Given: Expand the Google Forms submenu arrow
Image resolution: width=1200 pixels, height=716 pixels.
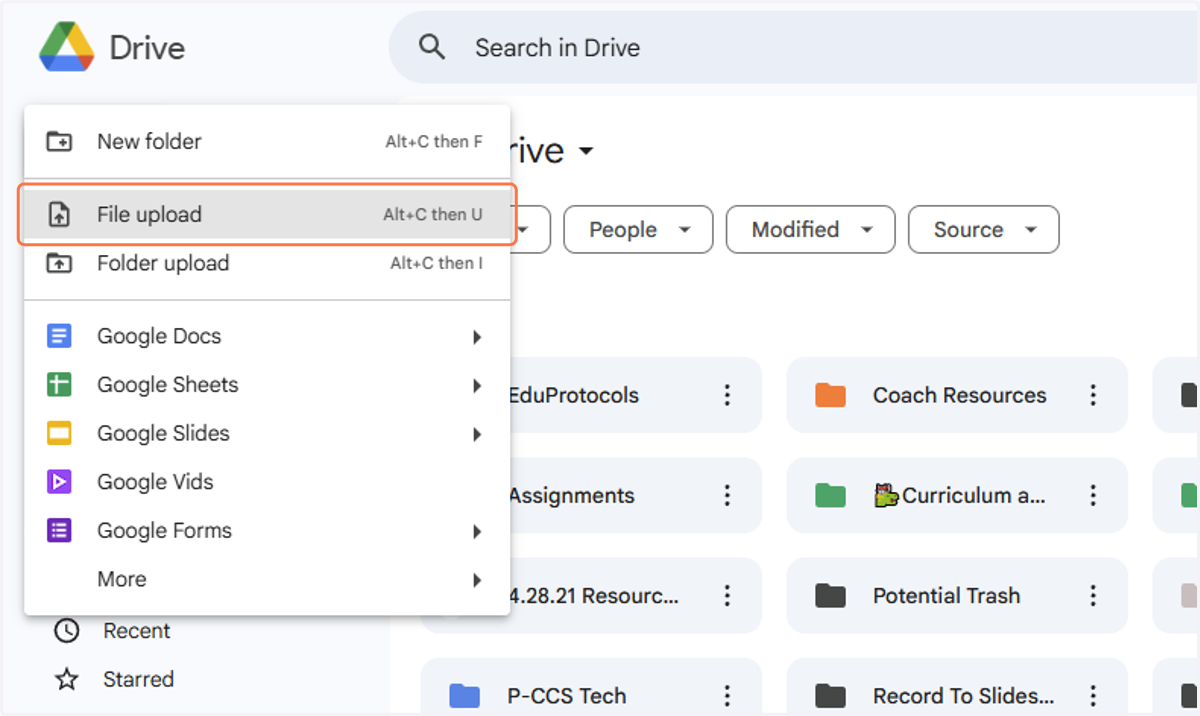Looking at the screenshot, I should [477, 531].
